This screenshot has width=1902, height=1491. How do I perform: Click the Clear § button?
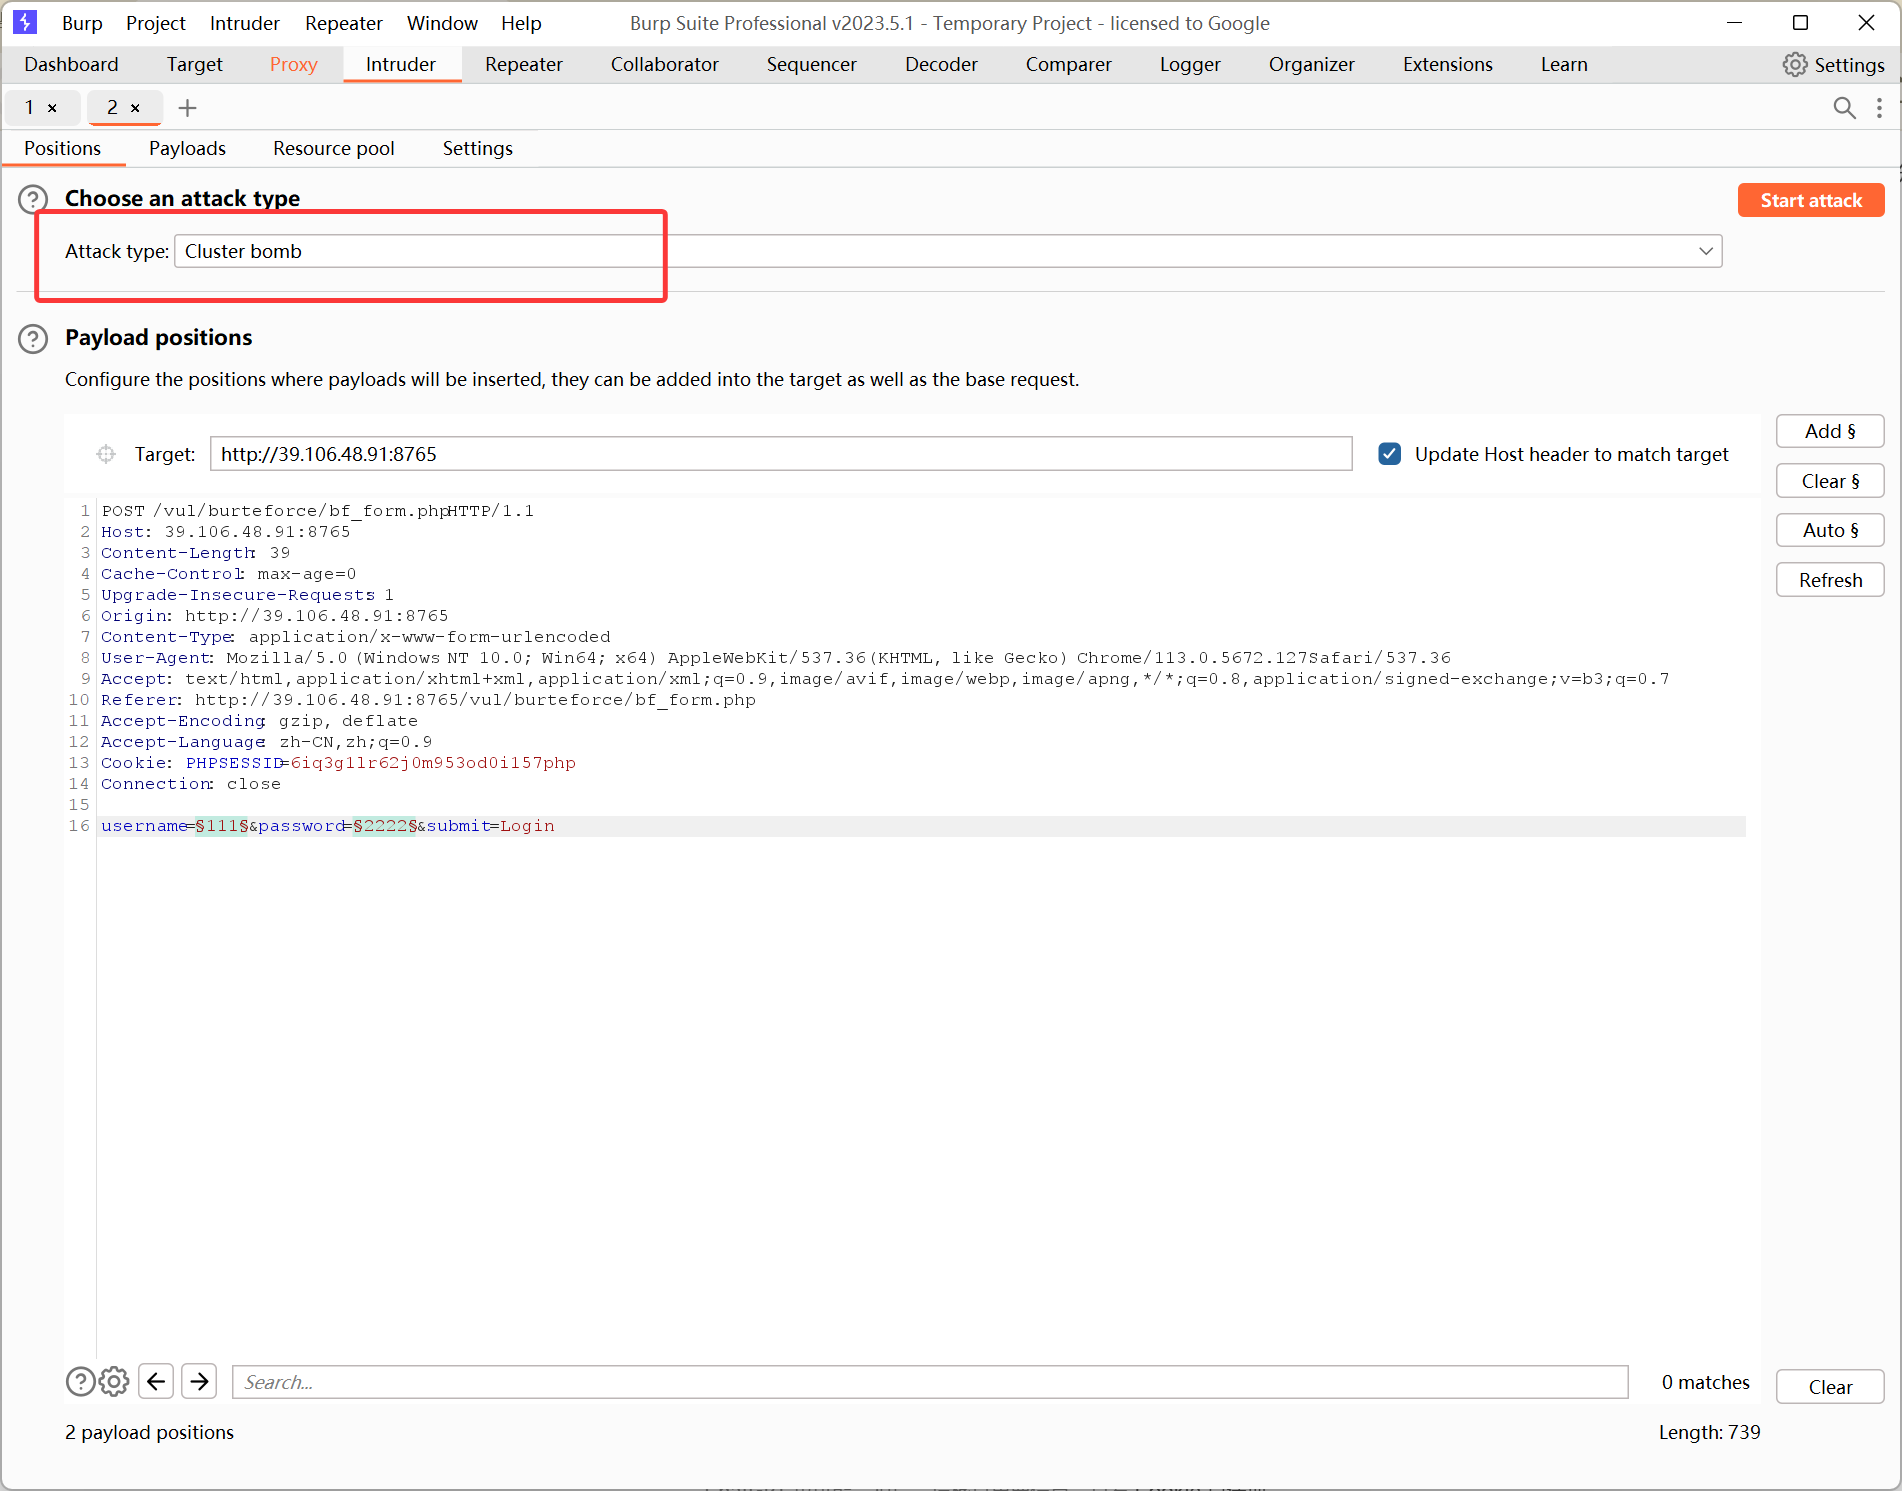point(1830,481)
